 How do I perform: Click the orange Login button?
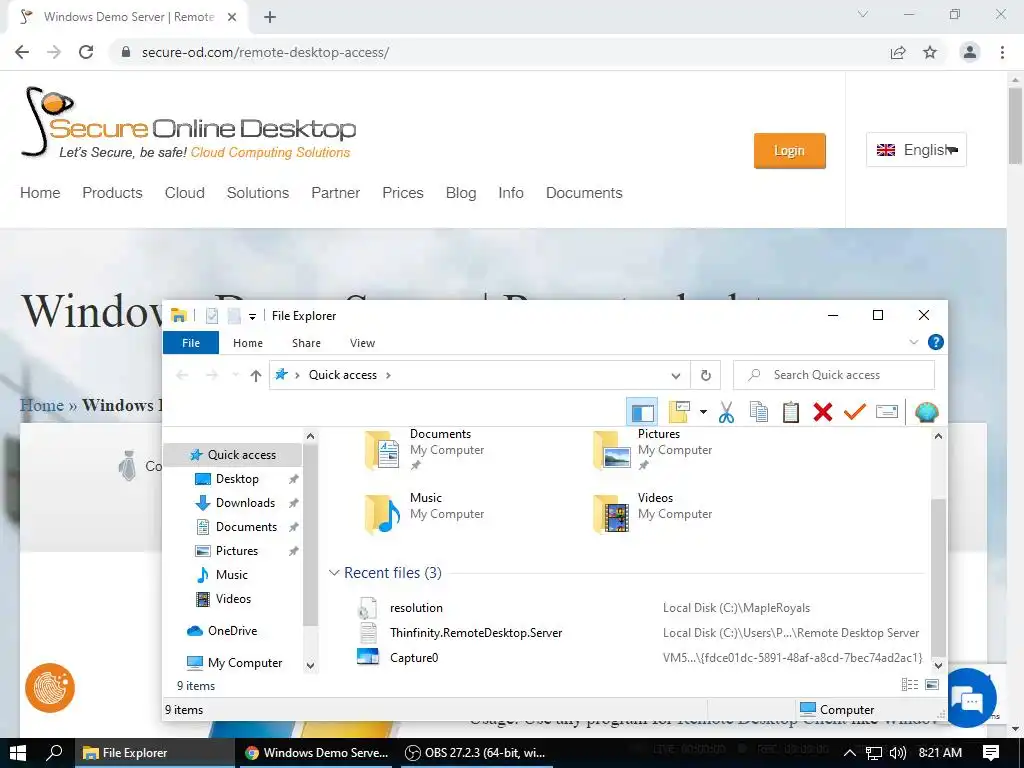pos(790,151)
